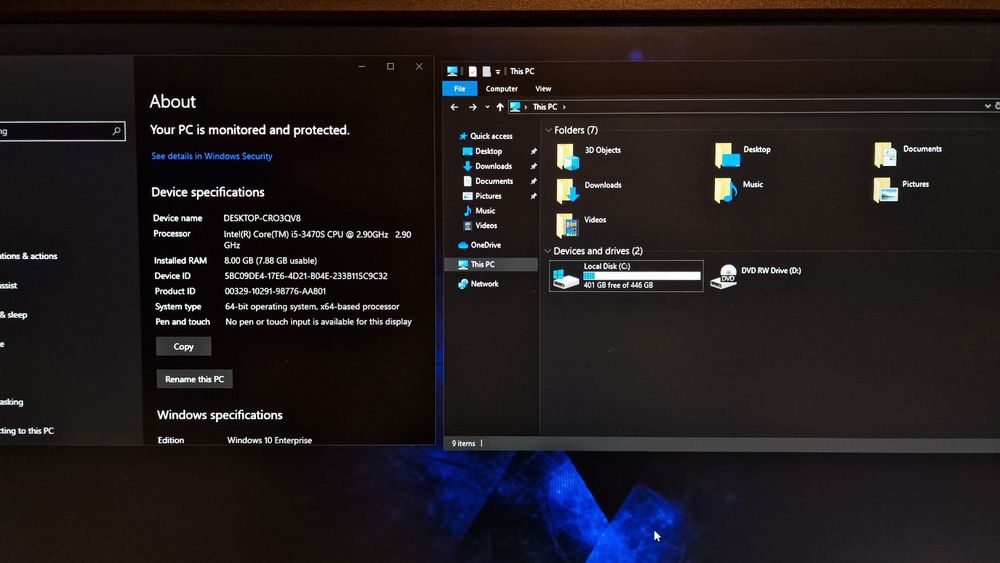Open the Downloads folder in Folders section

click(x=567, y=191)
